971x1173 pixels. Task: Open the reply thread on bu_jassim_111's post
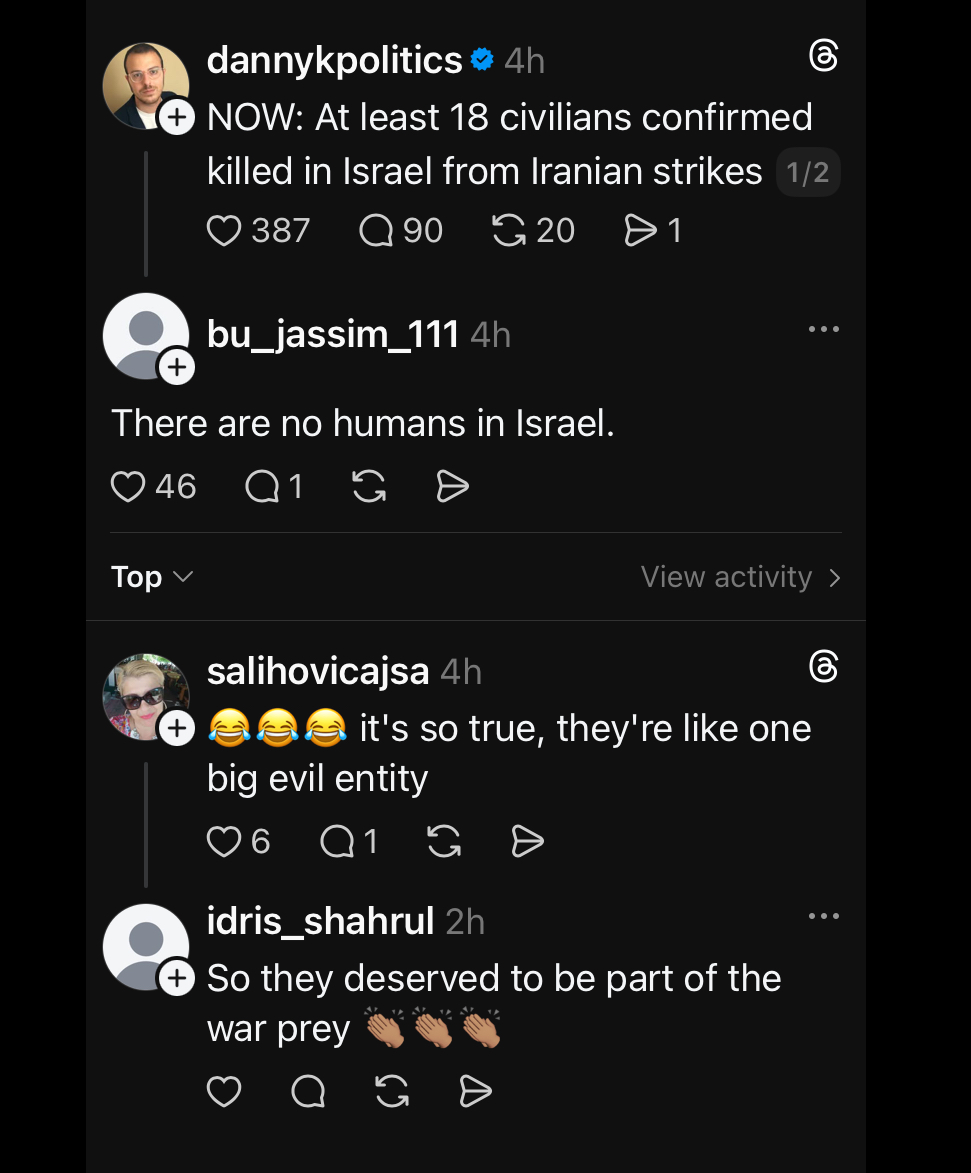262,487
